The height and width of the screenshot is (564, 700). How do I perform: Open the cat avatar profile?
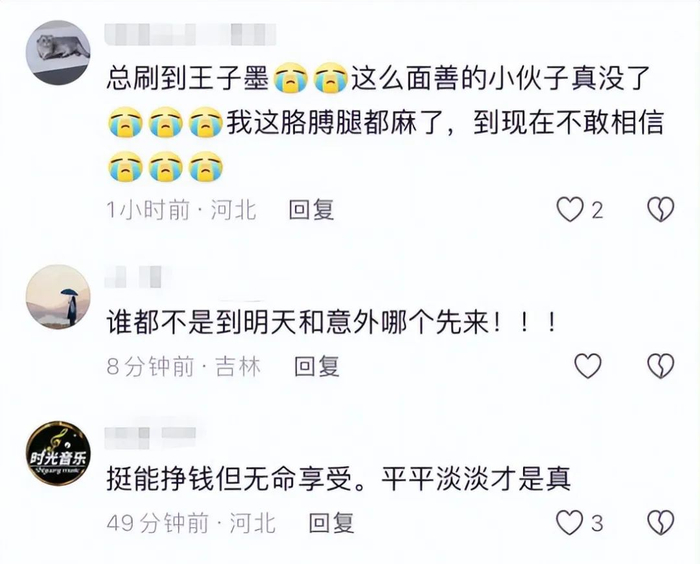[58, 52]
